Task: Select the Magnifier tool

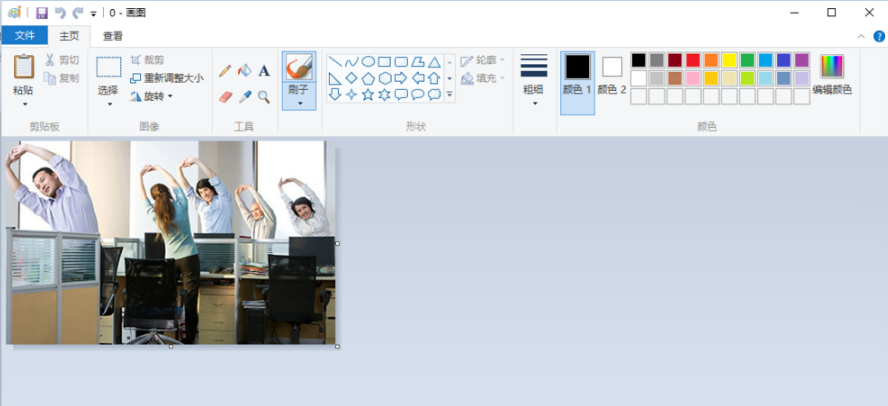Action: pos(264,97)
